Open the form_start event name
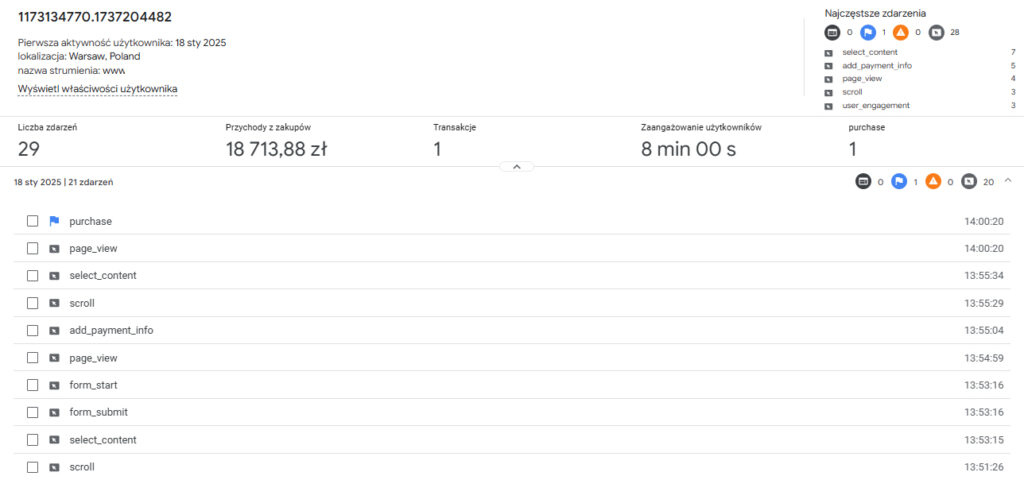1024x480 pixels. tap(94, 385)
